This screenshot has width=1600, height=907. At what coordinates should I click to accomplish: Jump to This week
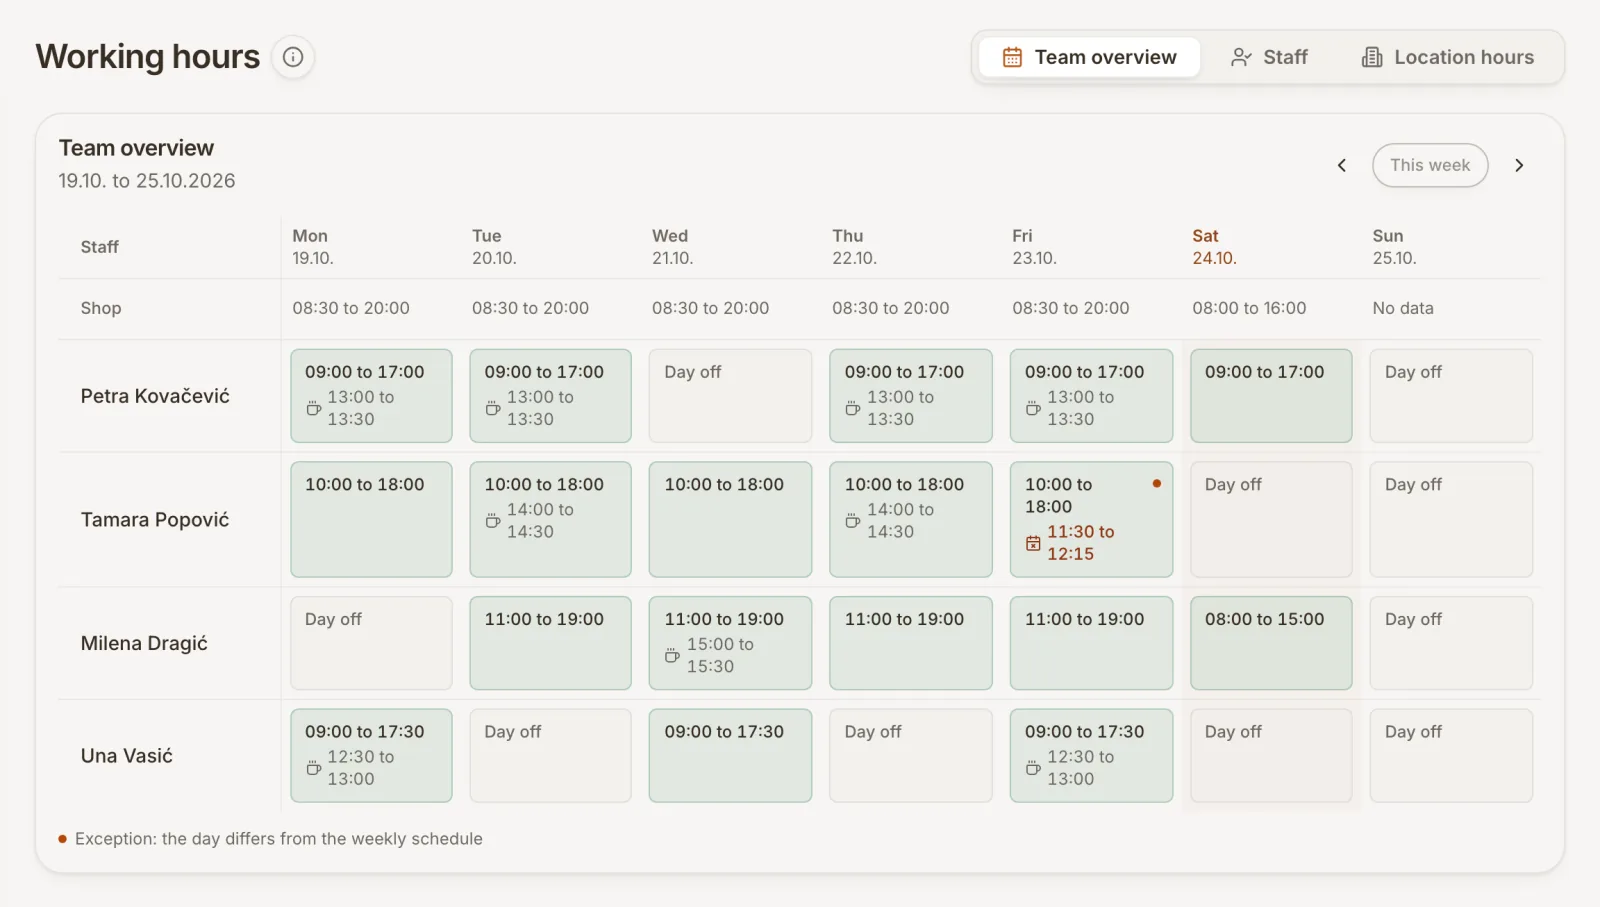1430,165
